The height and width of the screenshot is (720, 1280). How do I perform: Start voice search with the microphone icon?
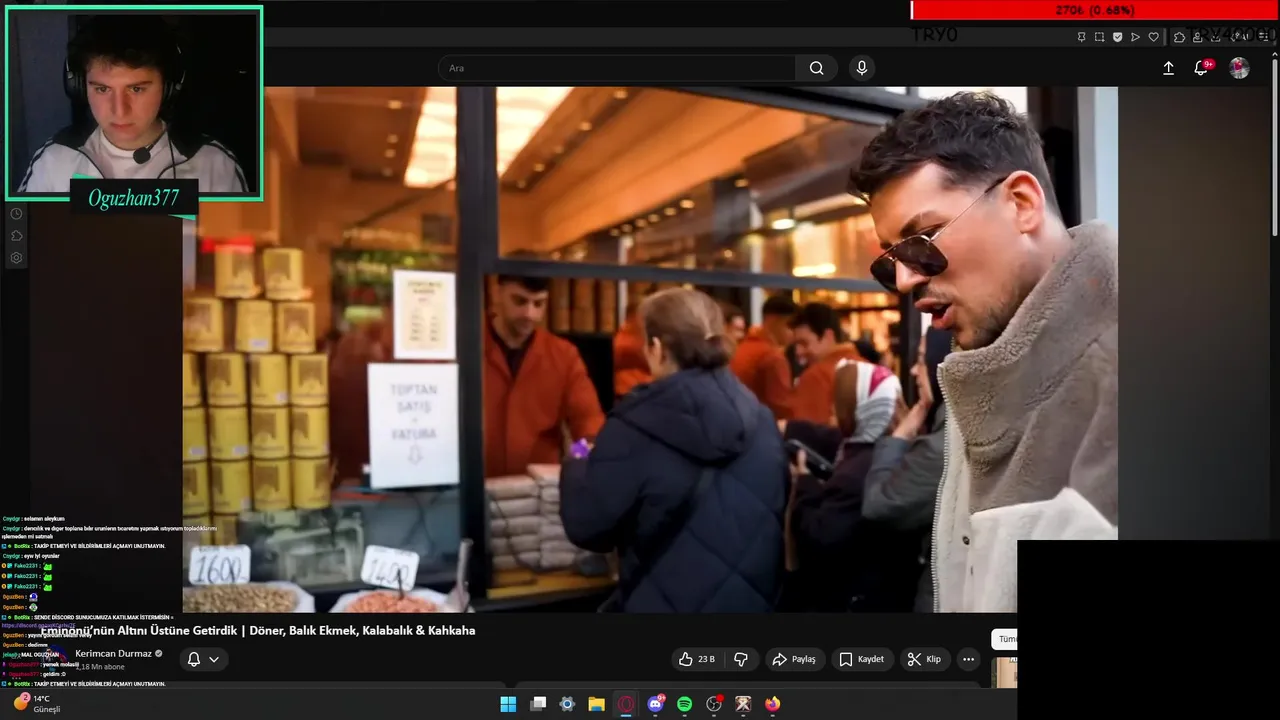pyautogui.click(x=862, y=68)
